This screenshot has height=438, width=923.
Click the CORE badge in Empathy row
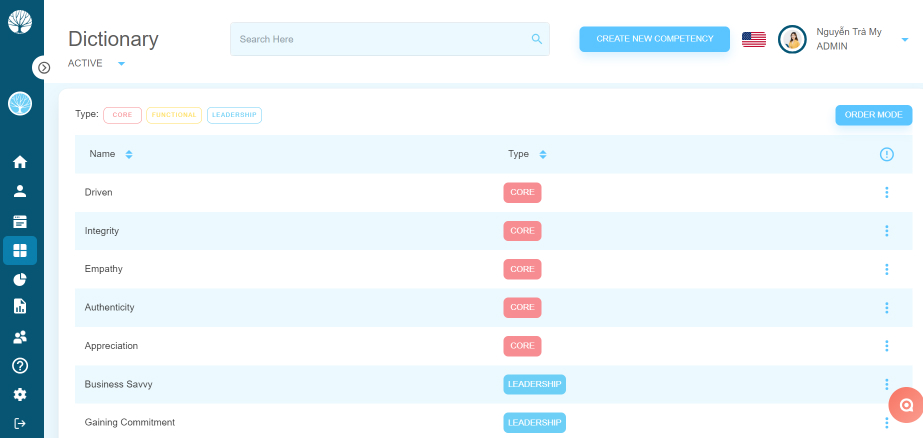coord(522,269)
